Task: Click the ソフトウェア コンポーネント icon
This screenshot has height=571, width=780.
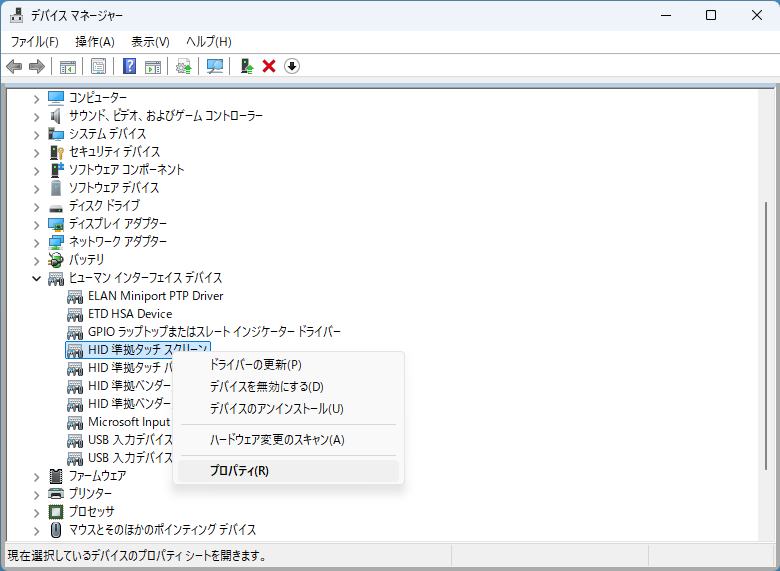Action: [57, 170]
